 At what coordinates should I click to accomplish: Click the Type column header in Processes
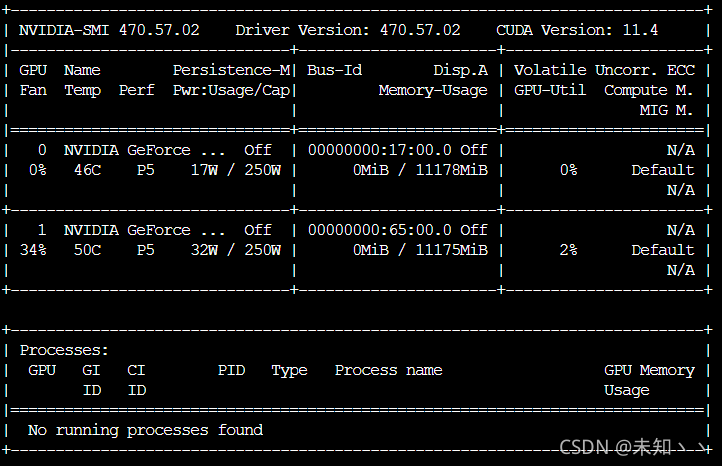289,371
